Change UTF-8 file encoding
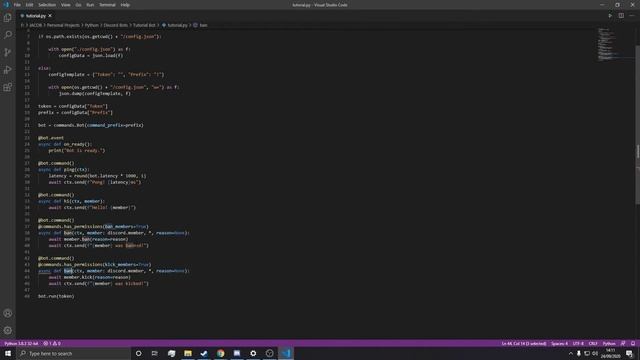The image size is (640, 360). 578,344
